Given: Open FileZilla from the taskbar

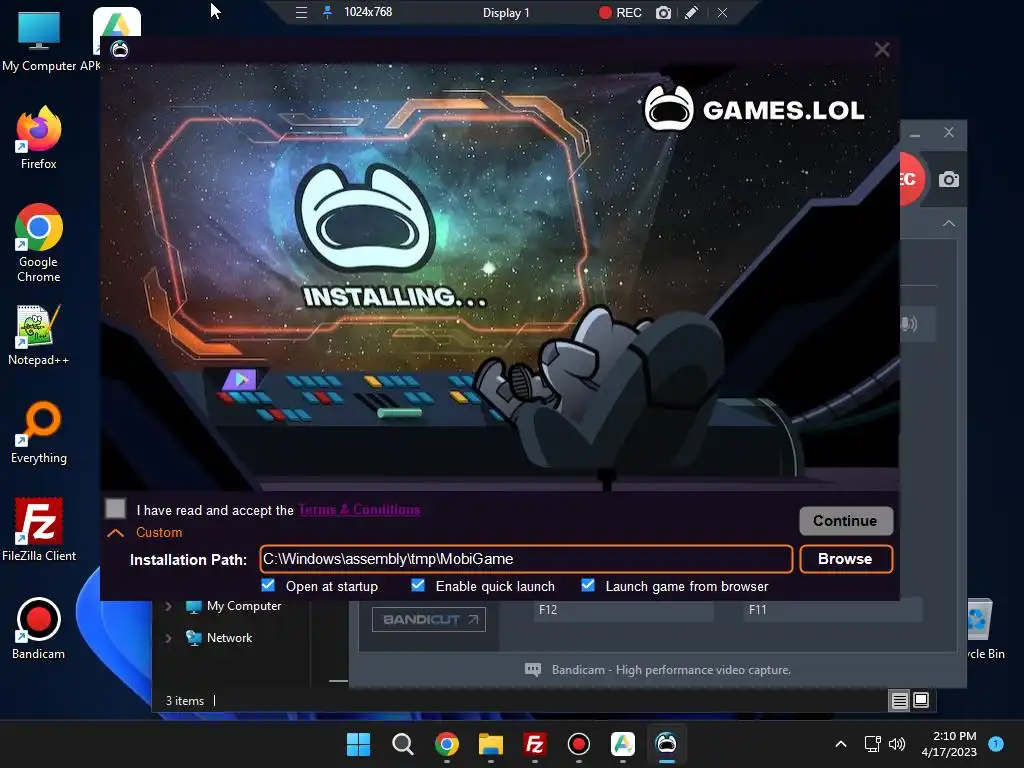Looking at the screenshot, I should pos(534,744).
